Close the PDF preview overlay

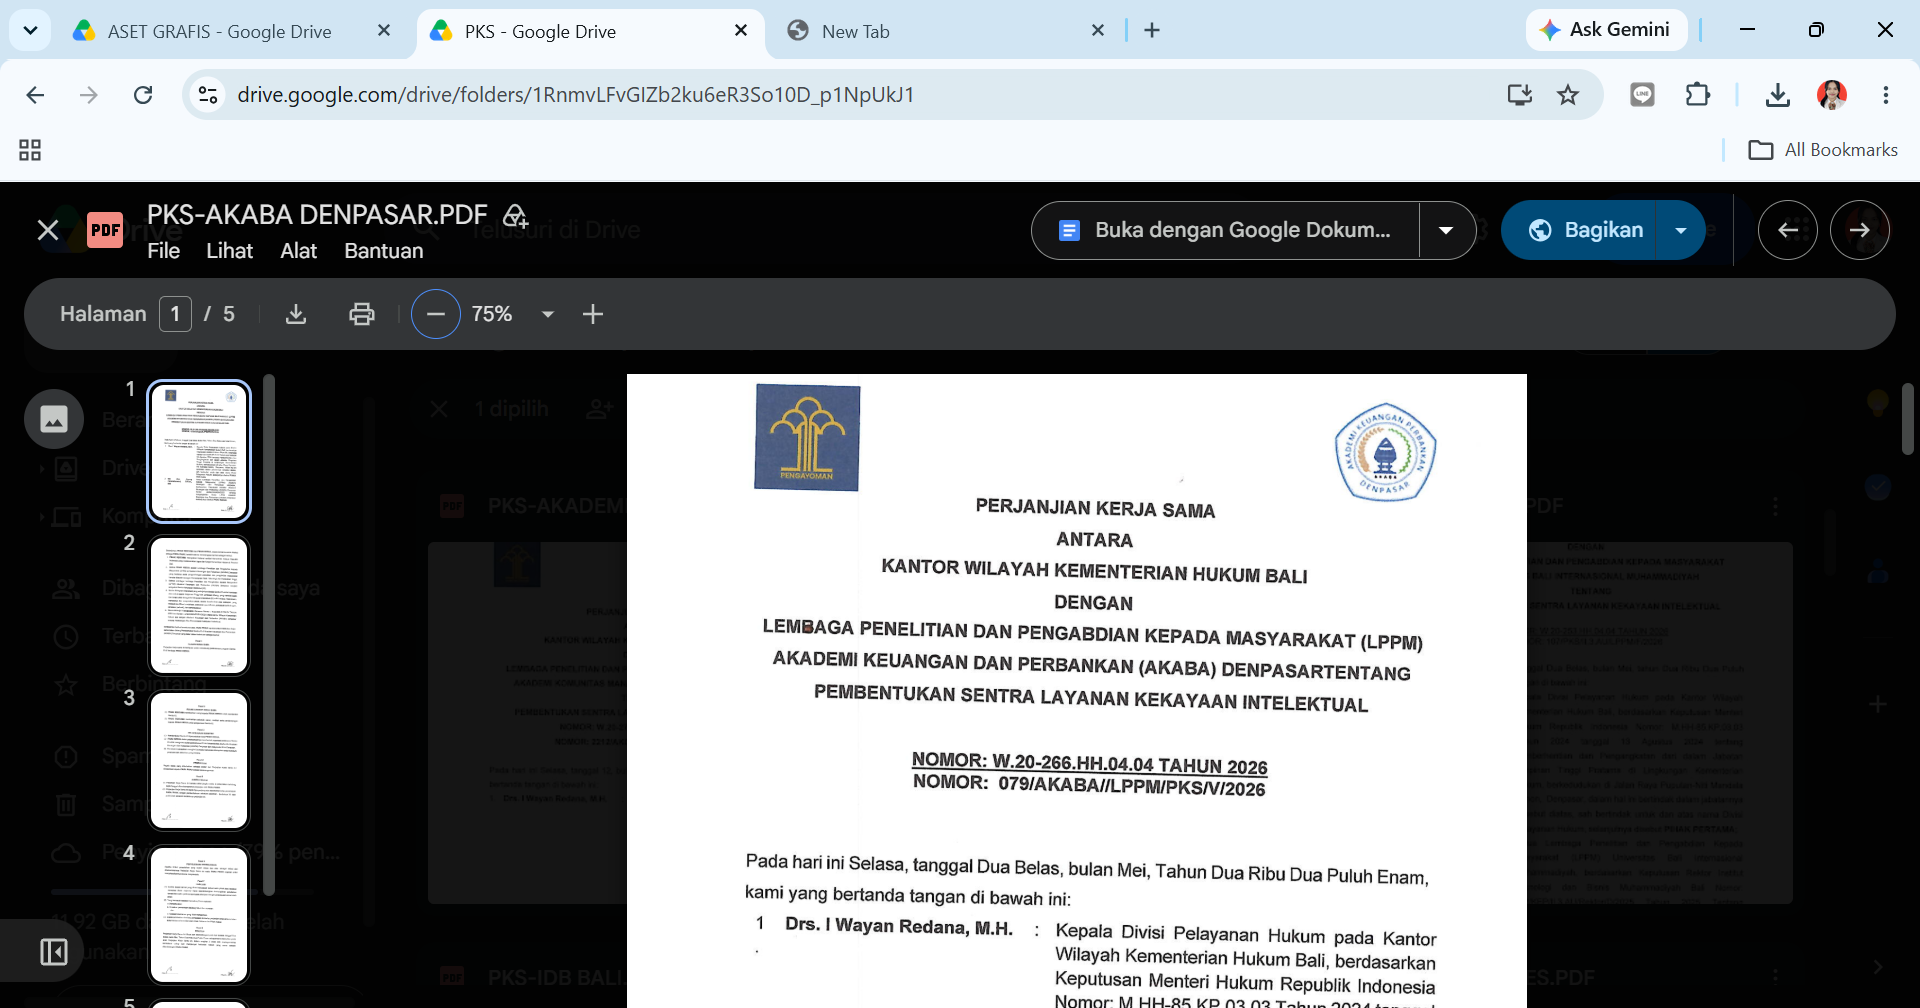click(x=48, y=230)
